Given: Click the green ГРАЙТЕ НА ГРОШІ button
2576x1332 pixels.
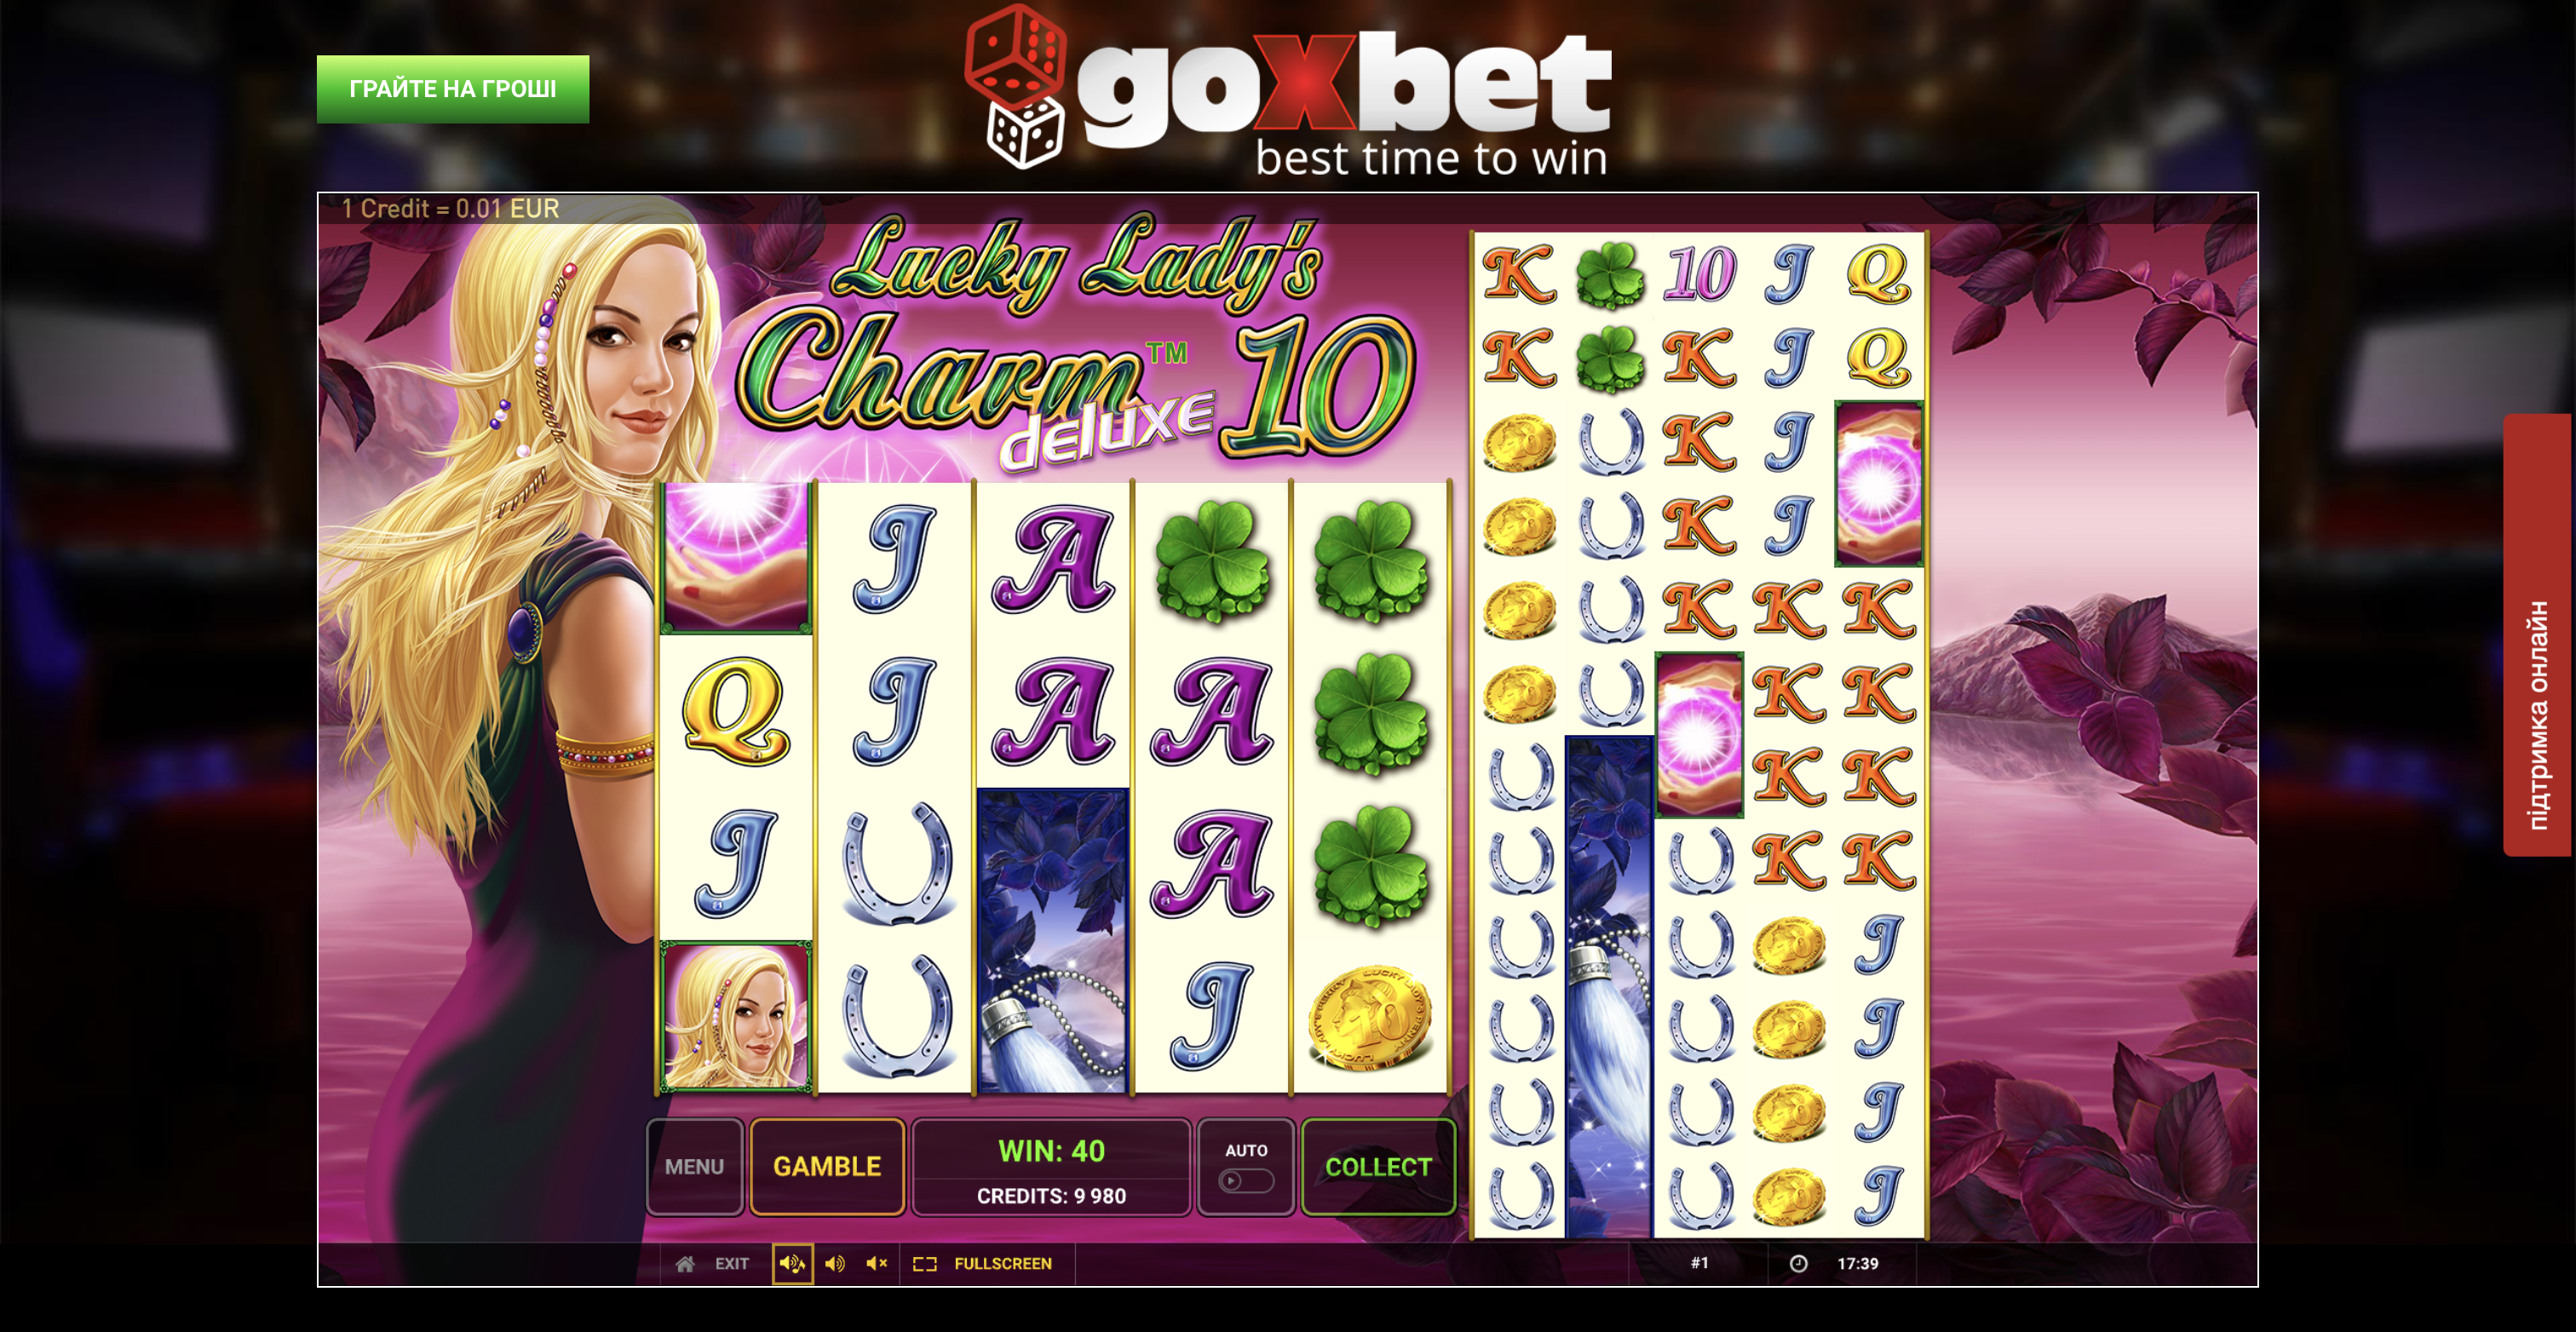Looking at the screenshot, I should (x=453, y=89).
